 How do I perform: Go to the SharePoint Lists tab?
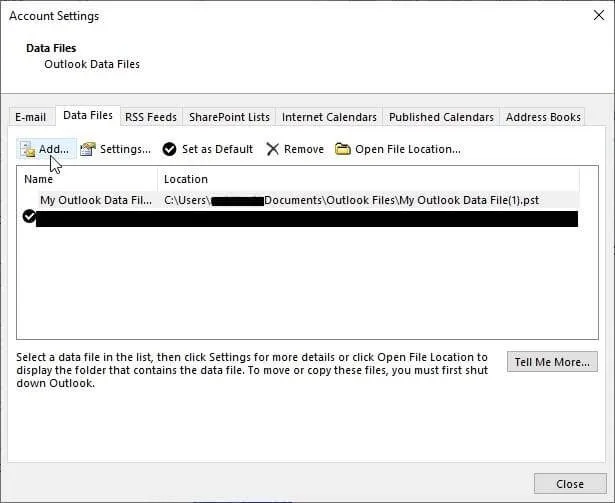(x=229, y=117)
